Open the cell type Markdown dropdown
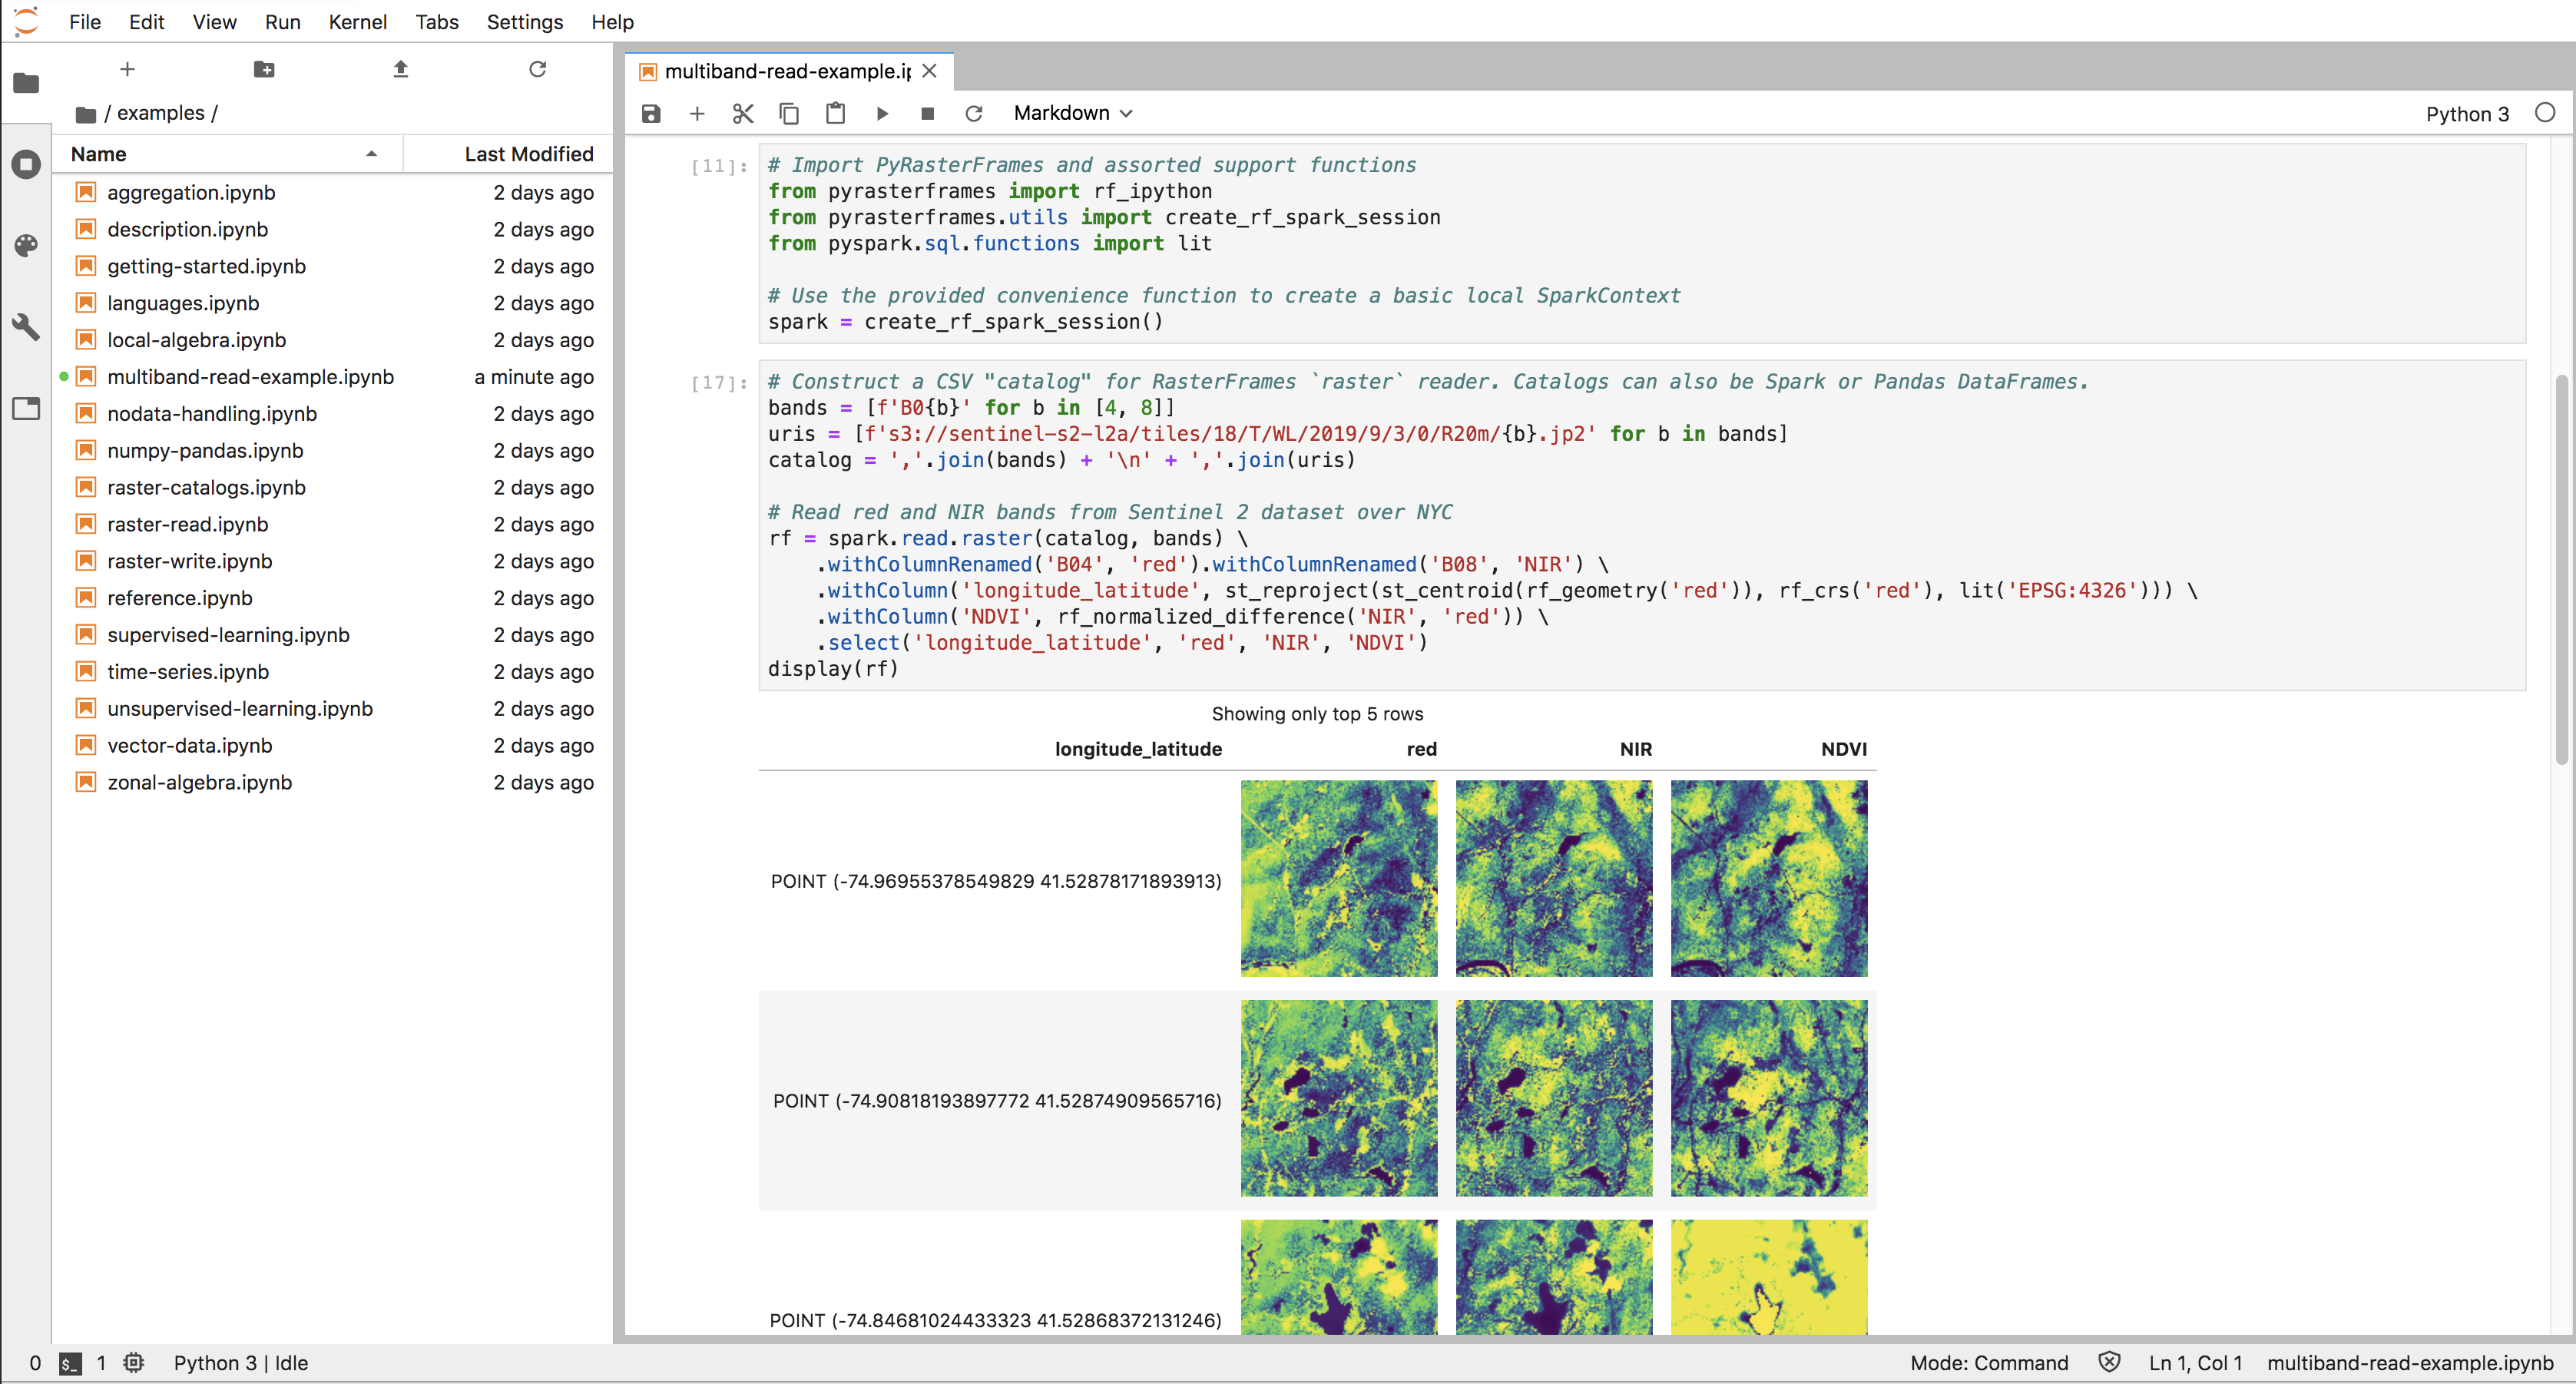The height and width of the screenshot is (1384, 2576). coord(1072,113)
